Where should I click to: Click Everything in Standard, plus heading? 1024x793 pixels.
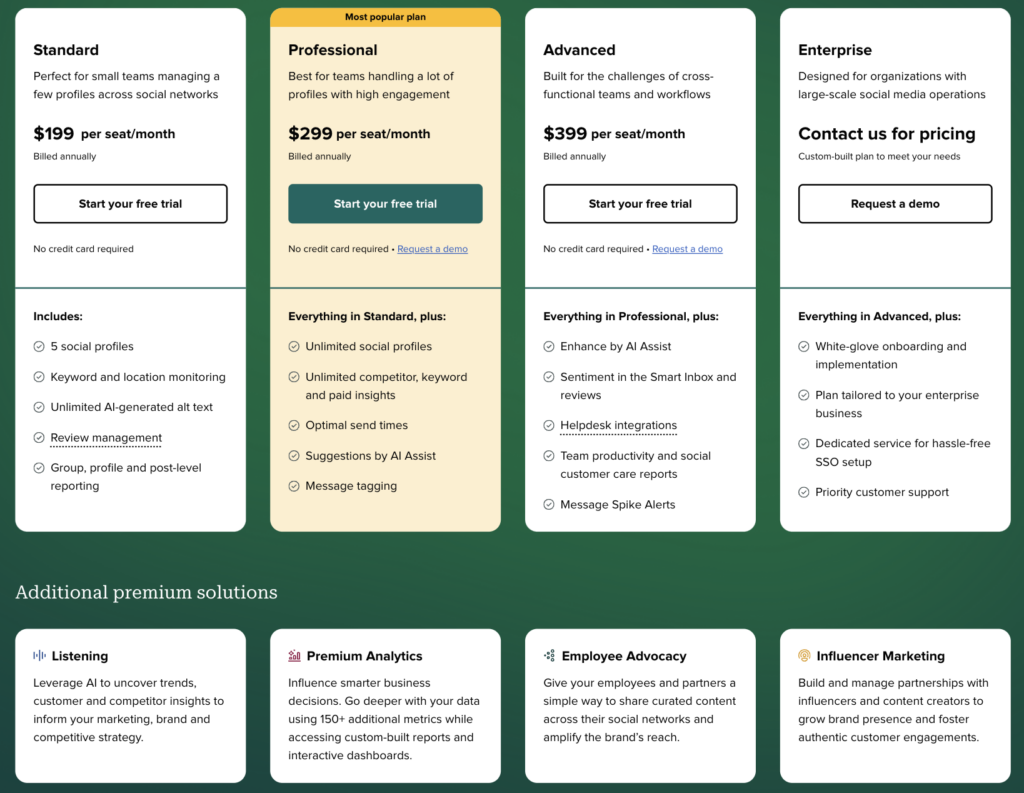pos(367,316)
